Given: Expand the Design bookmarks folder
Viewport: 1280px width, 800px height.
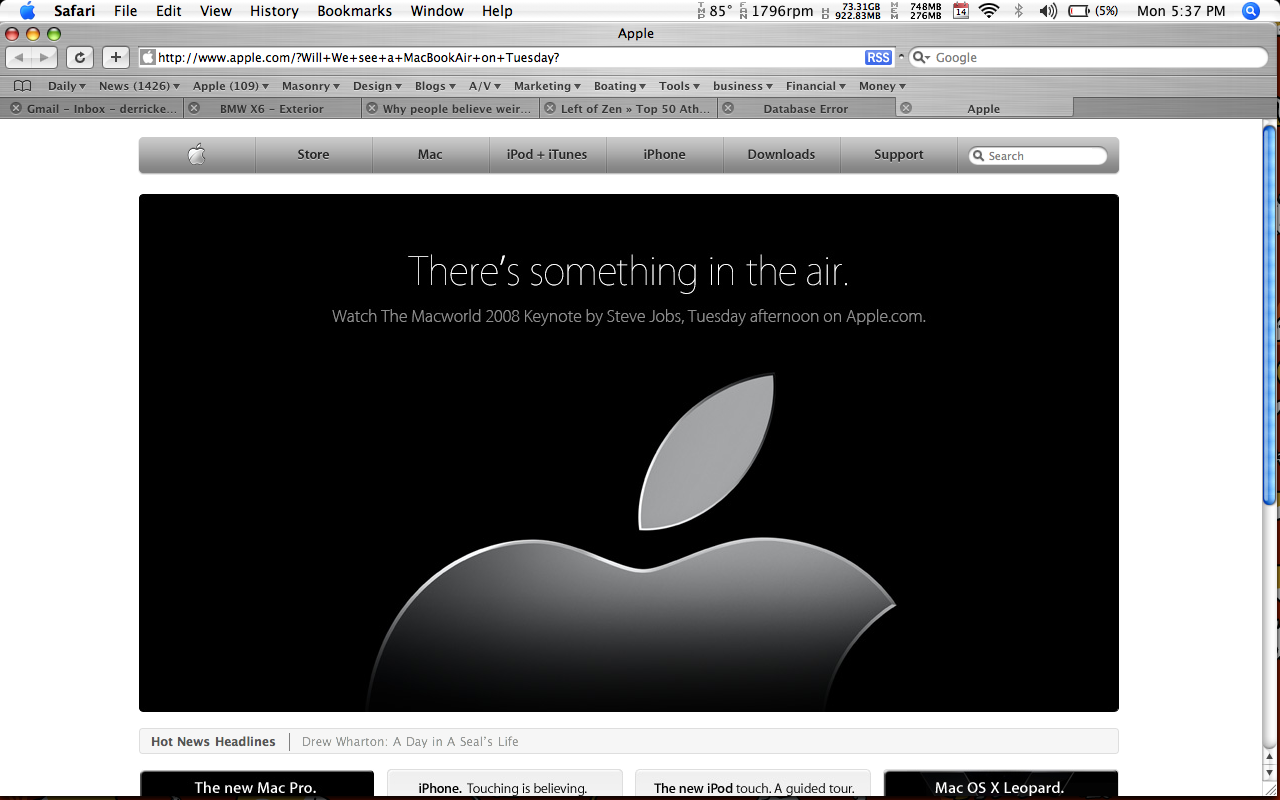Looking at the screenshot, I should [377, 86].
